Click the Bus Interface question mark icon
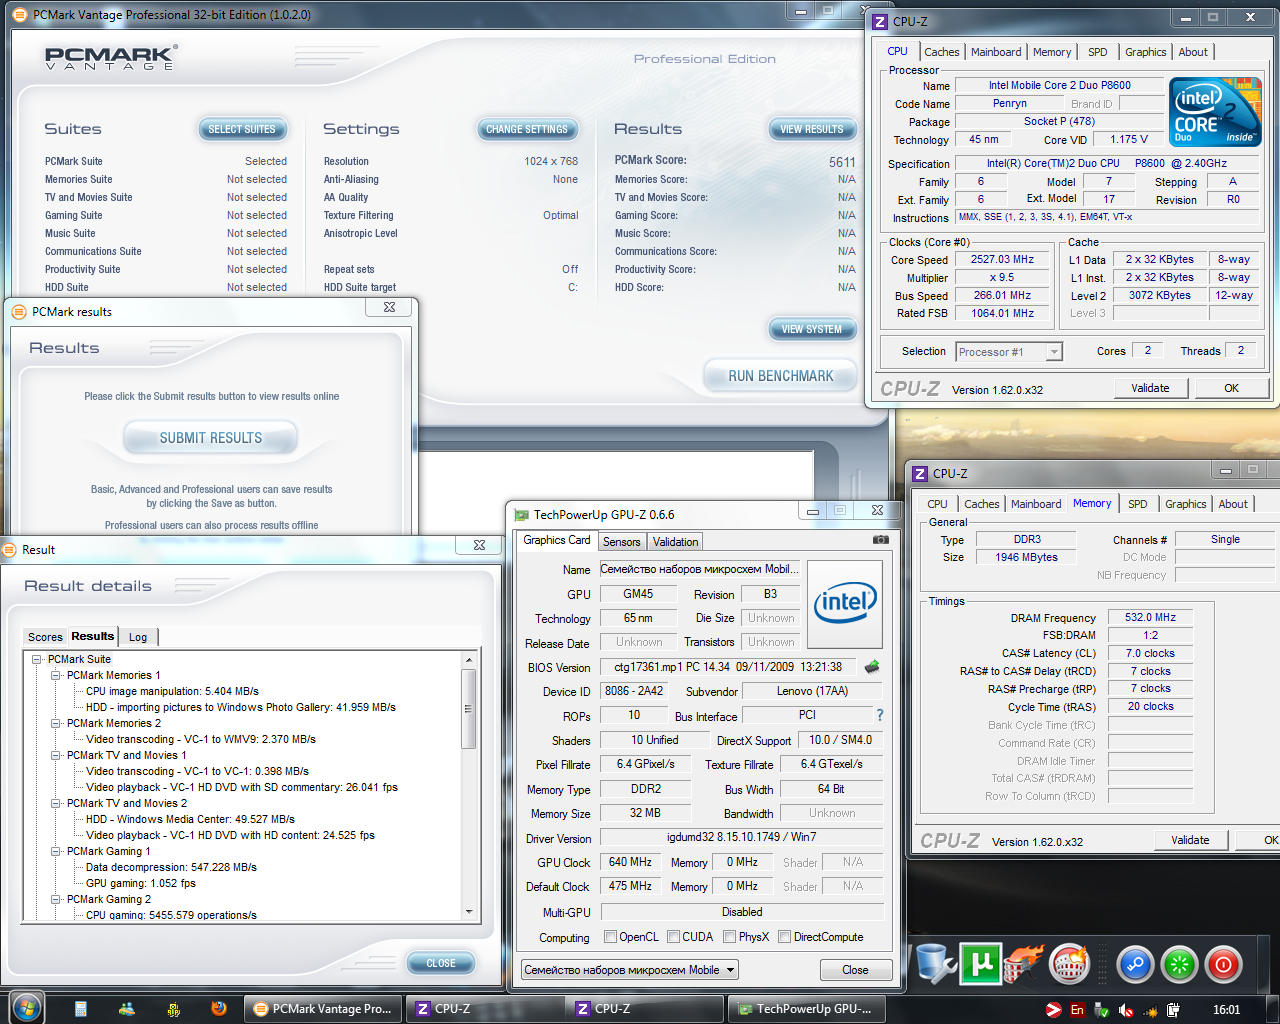The width and height of the screenshot is (1280, 1024). tap(880, 715)
